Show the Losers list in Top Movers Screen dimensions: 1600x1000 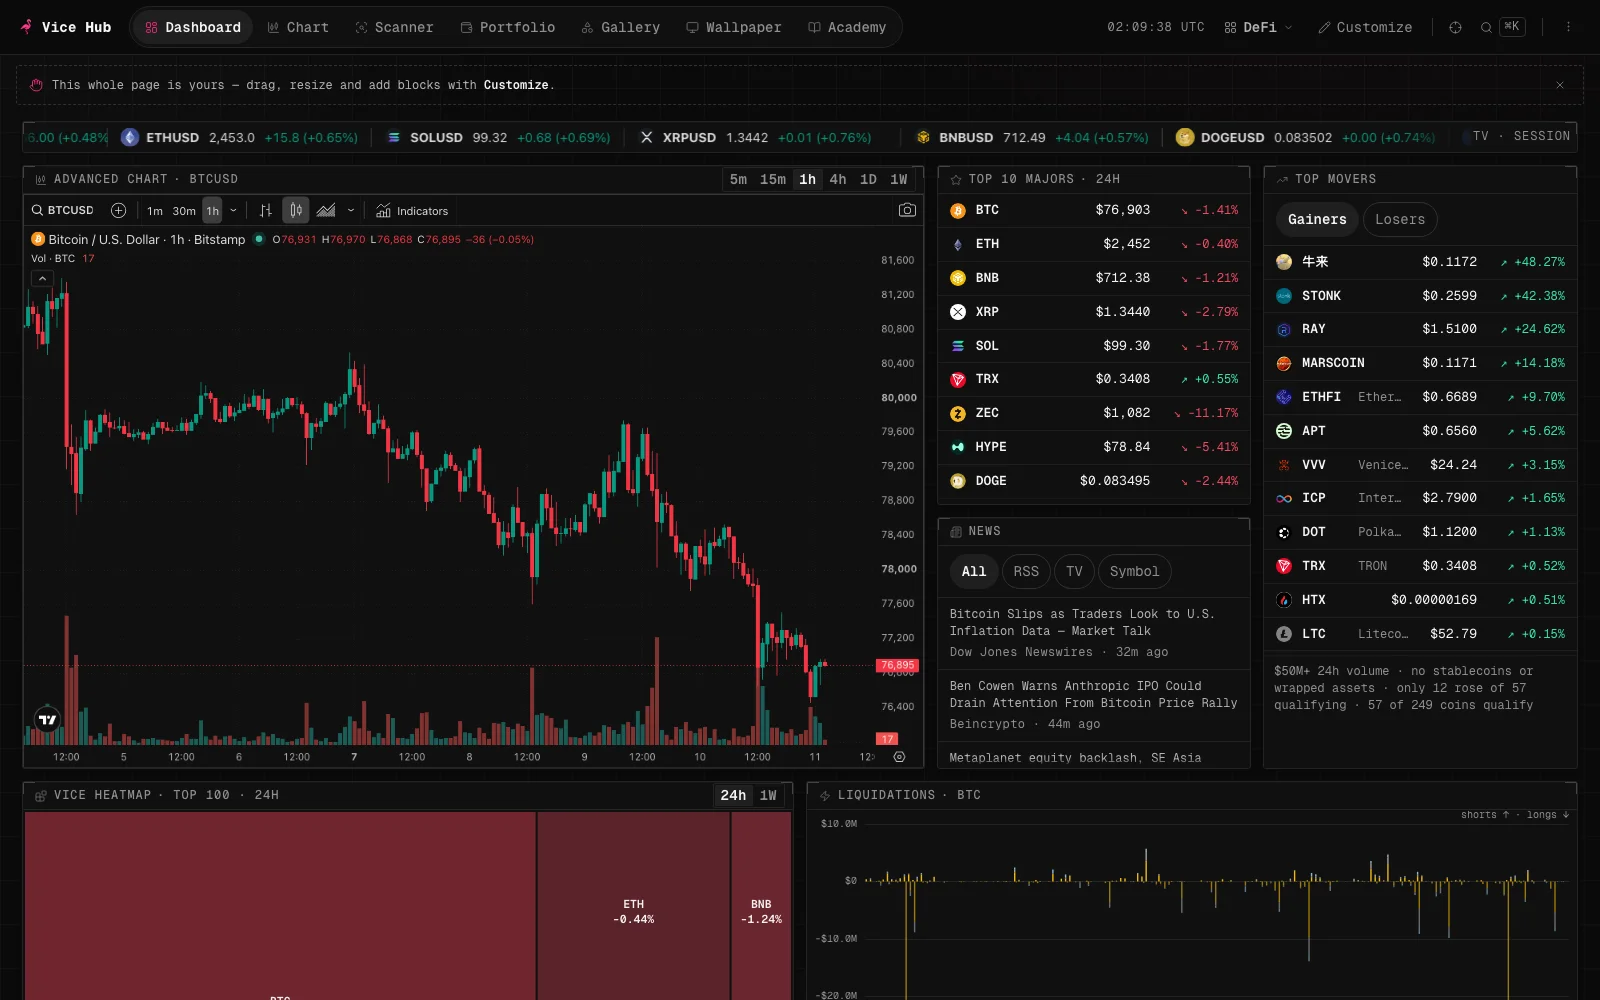tap(1400, 220)
